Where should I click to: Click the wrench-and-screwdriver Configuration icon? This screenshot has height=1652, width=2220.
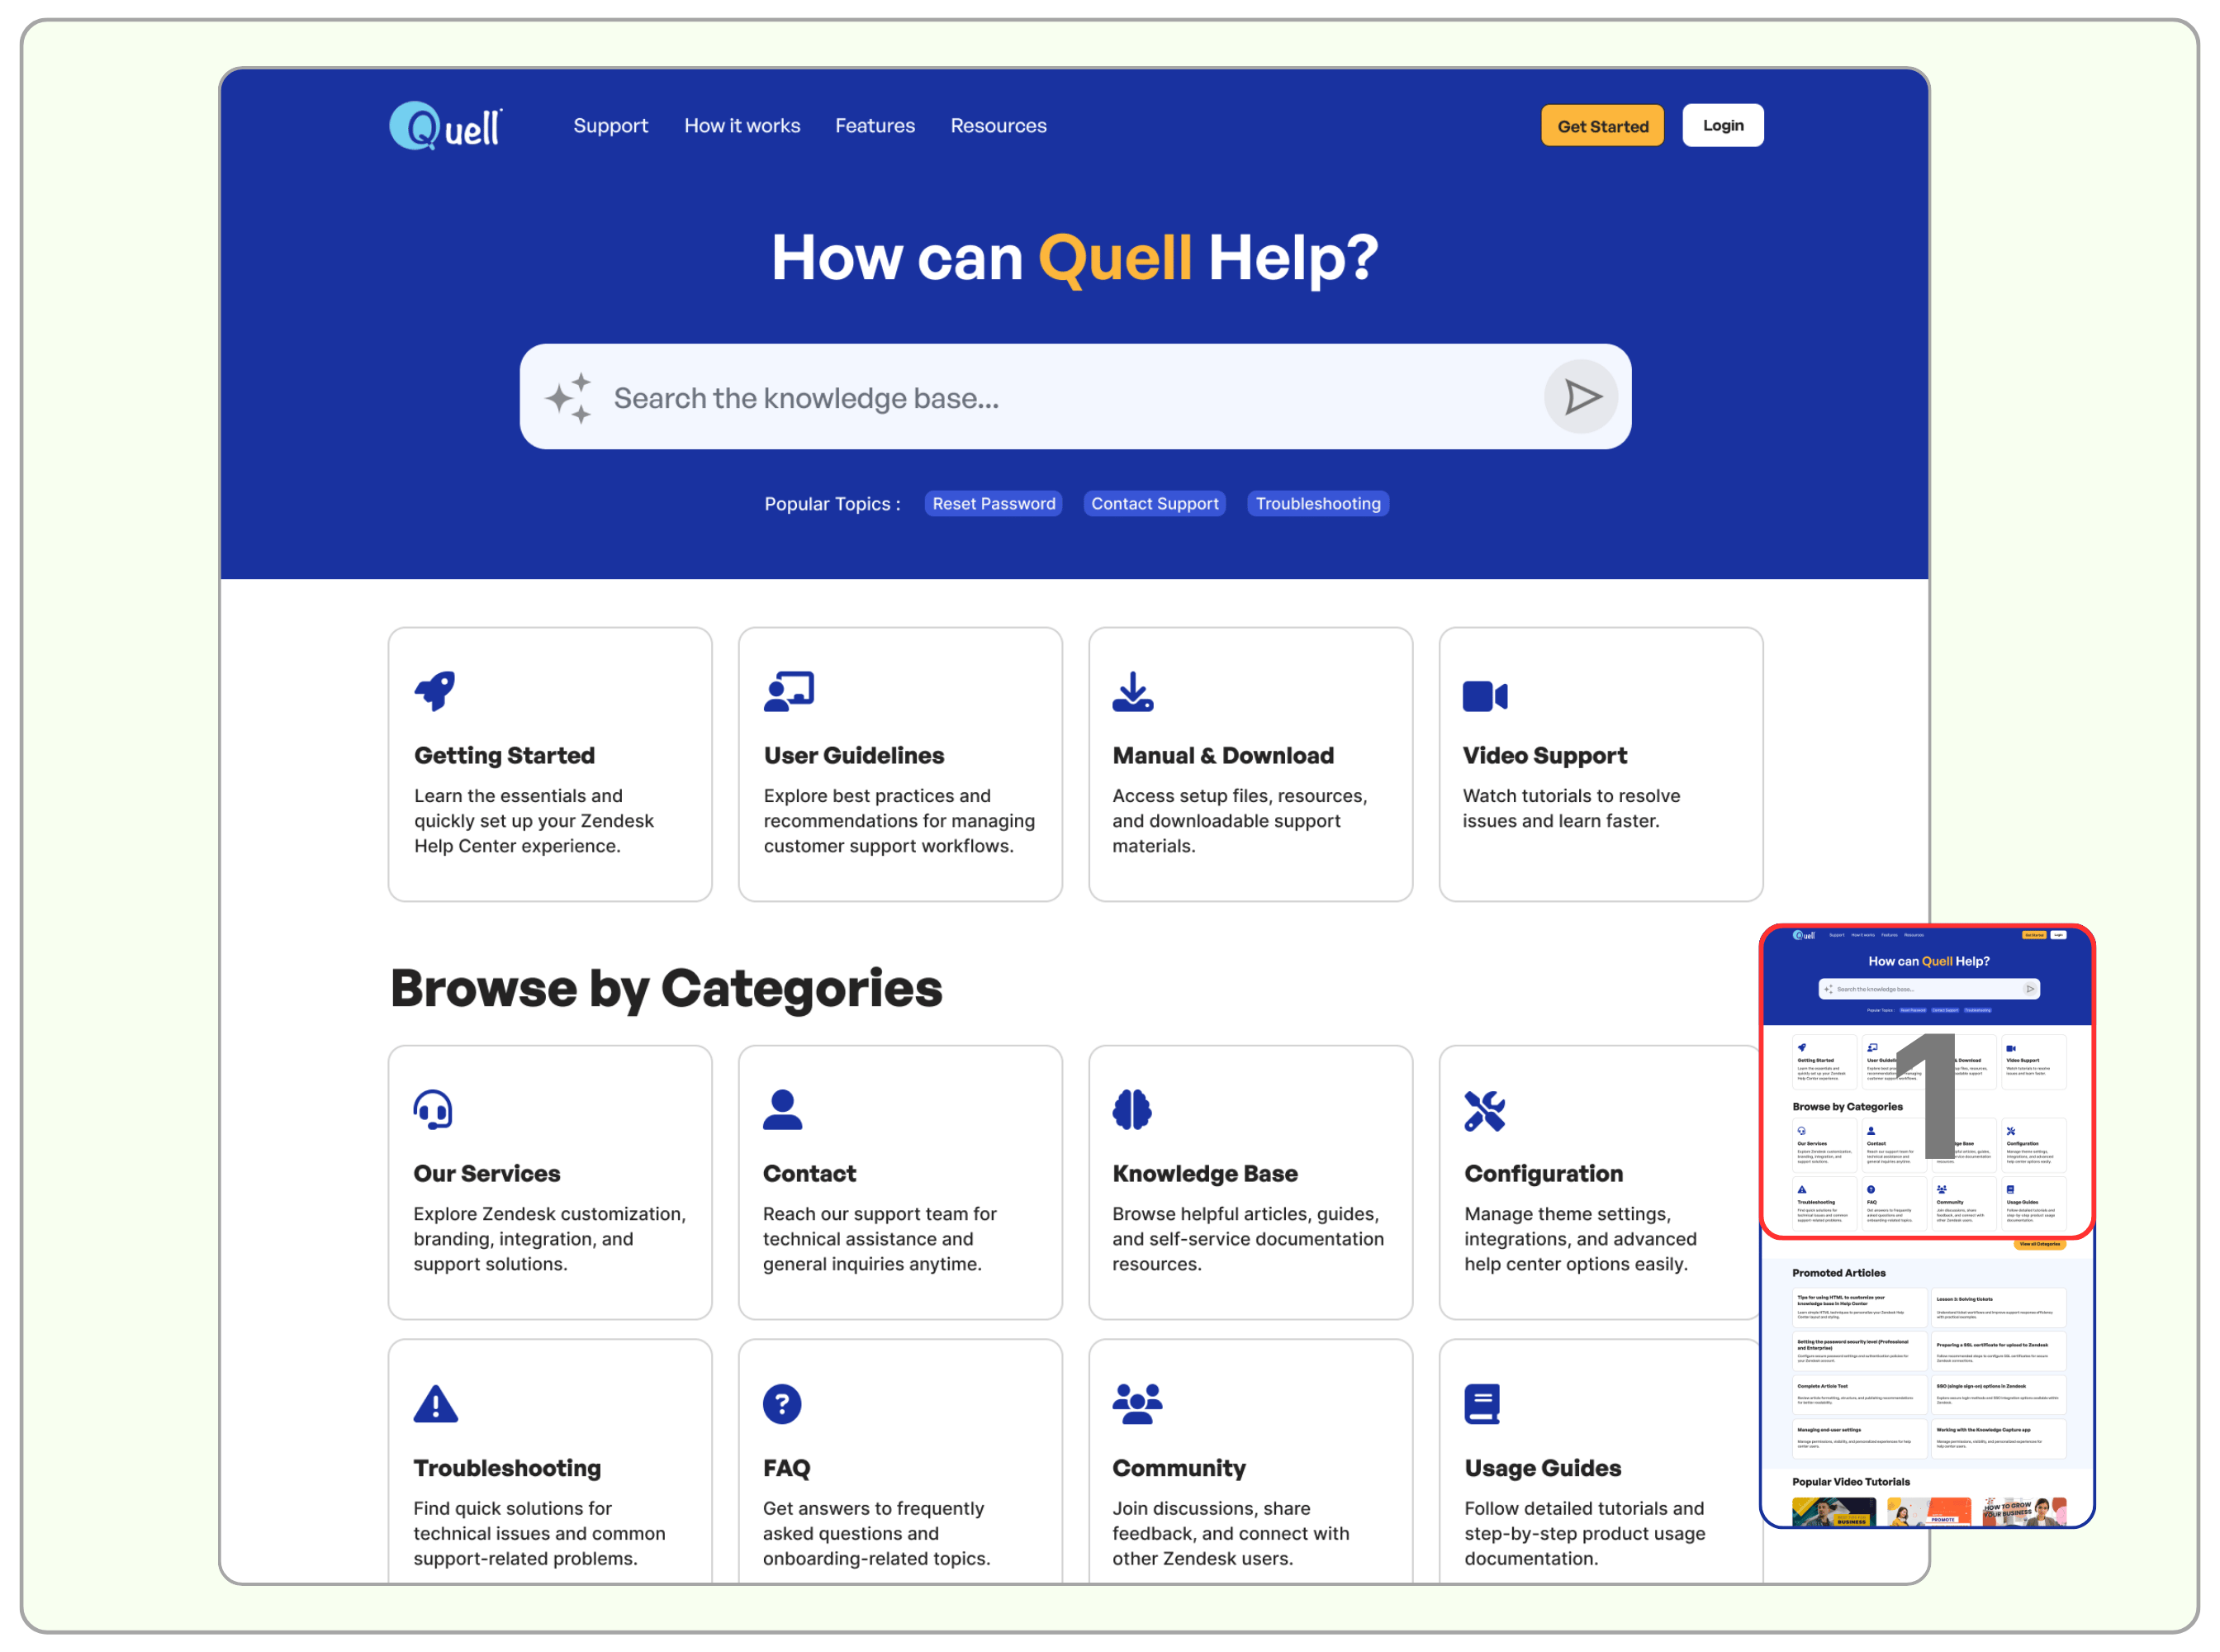1485,1110
